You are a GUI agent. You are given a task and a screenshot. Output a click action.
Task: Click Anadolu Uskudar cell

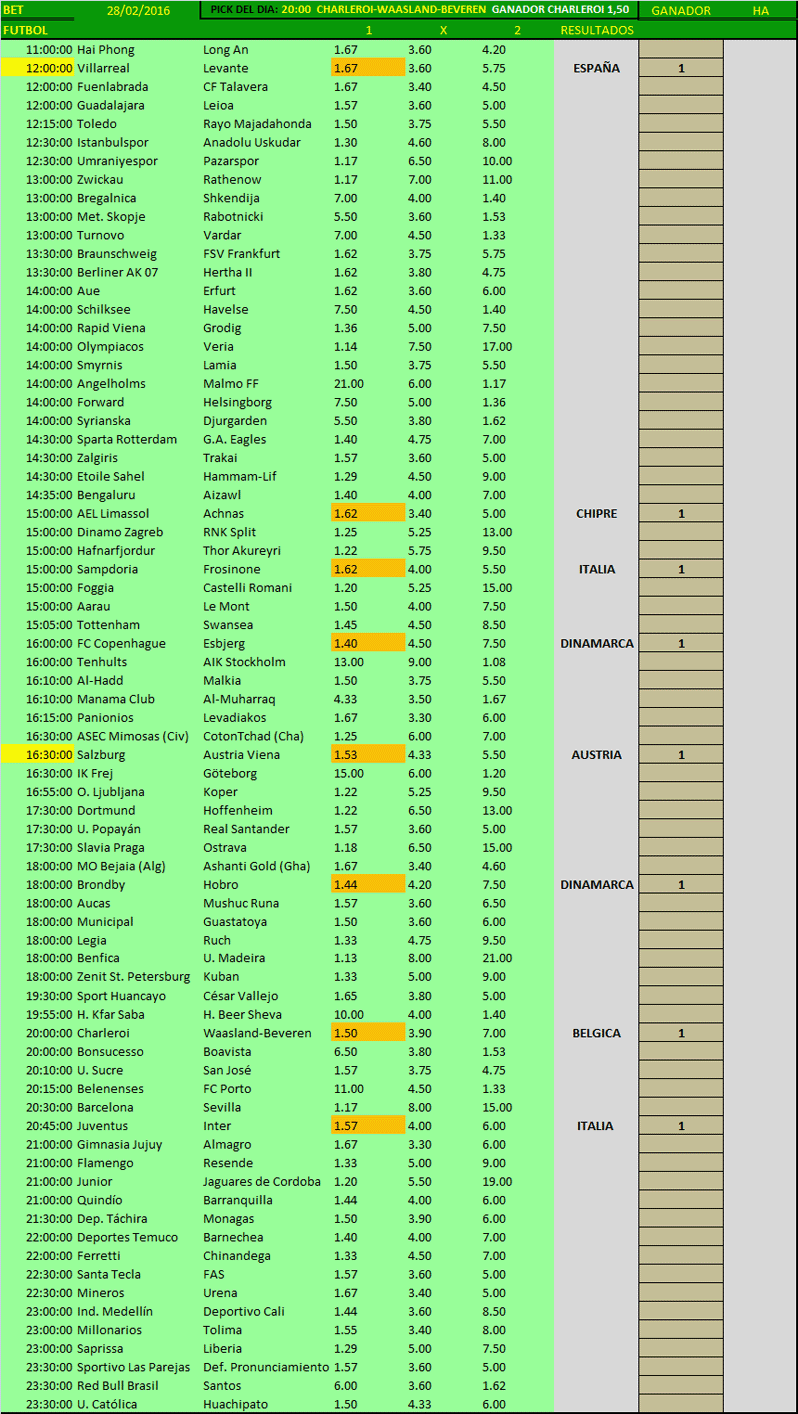(x=251, y=142)
